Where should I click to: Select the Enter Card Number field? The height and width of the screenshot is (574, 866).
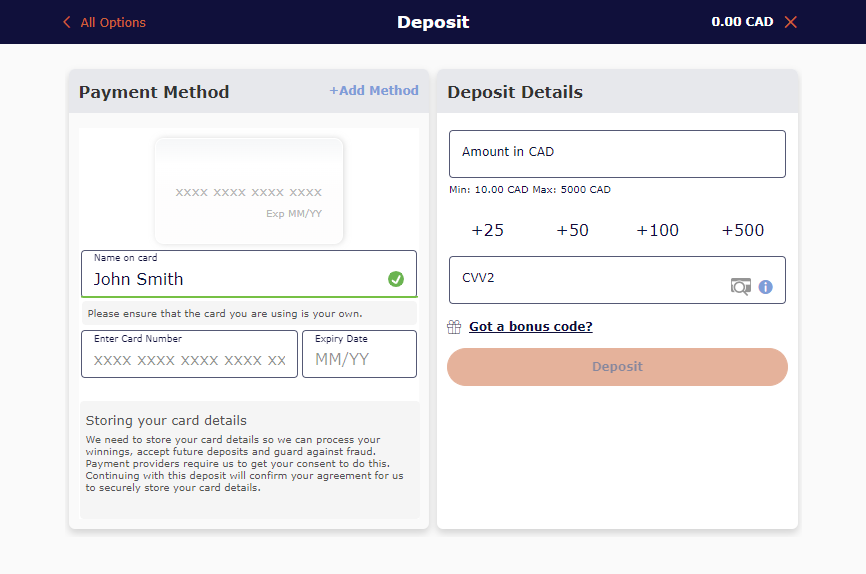[x=189, y=354]
